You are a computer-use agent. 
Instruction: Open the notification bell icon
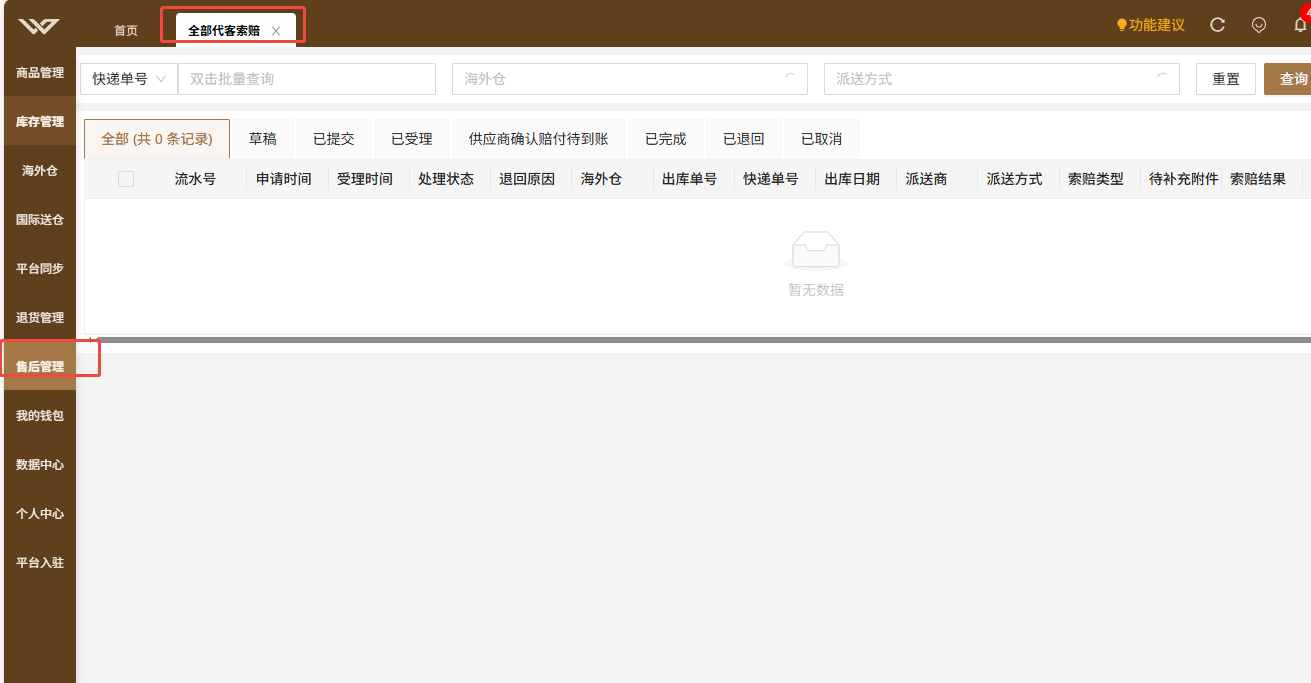(x=1300, y=25)
